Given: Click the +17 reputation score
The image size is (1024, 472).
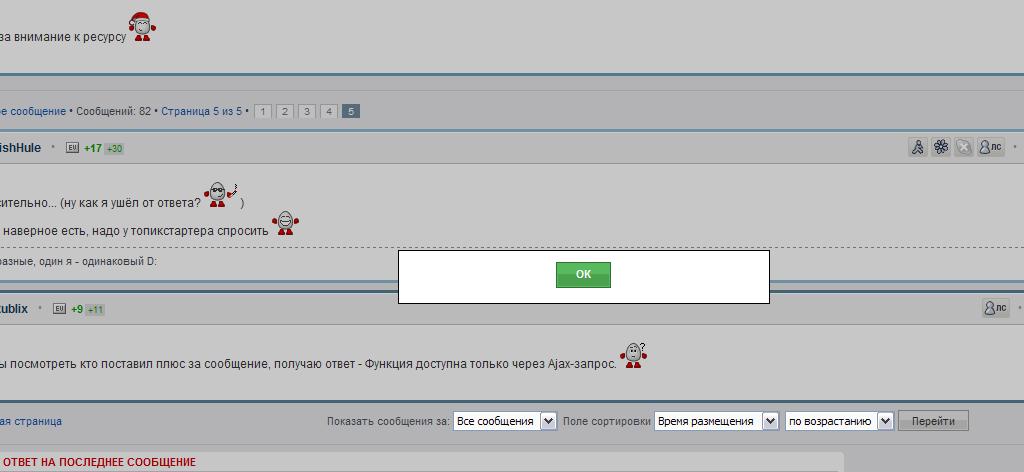Looking at the screenshot, I should 93,148.
